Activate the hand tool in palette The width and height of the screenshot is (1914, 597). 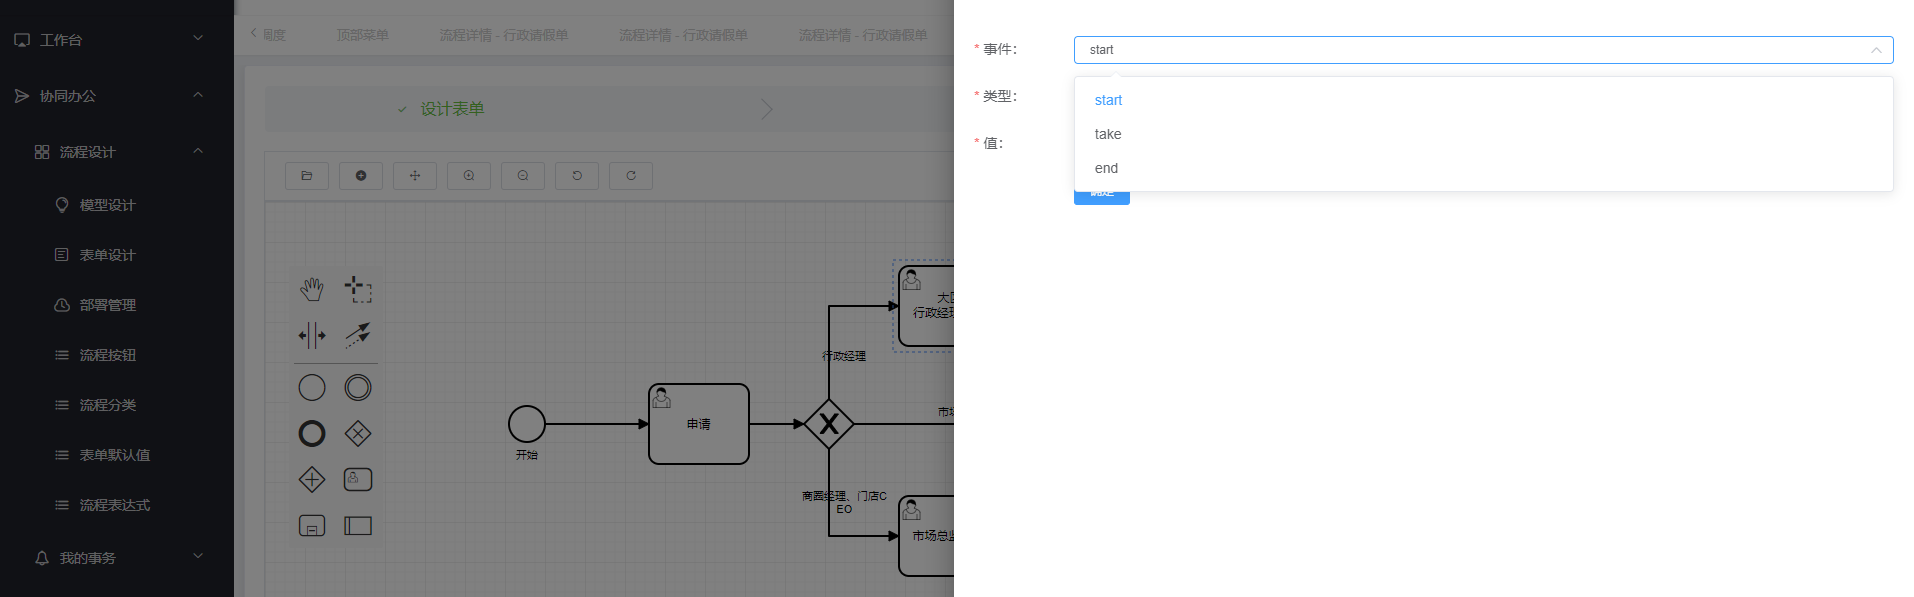312,290
